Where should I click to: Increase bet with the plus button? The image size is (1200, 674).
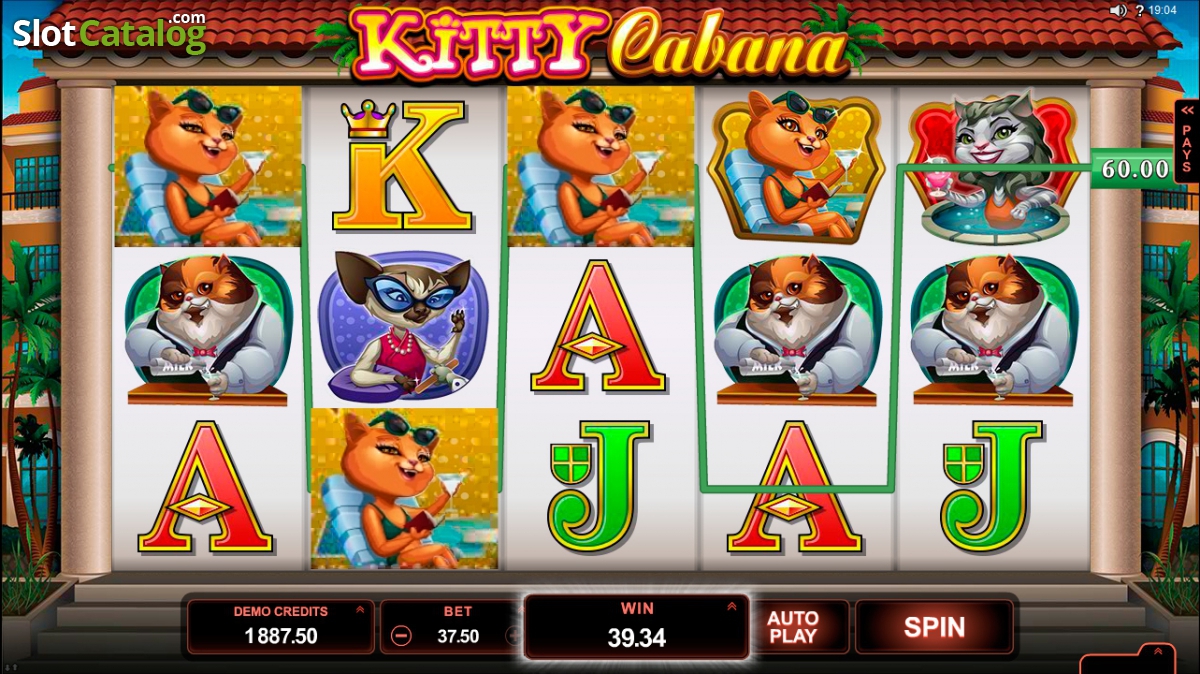click(514, 636)
